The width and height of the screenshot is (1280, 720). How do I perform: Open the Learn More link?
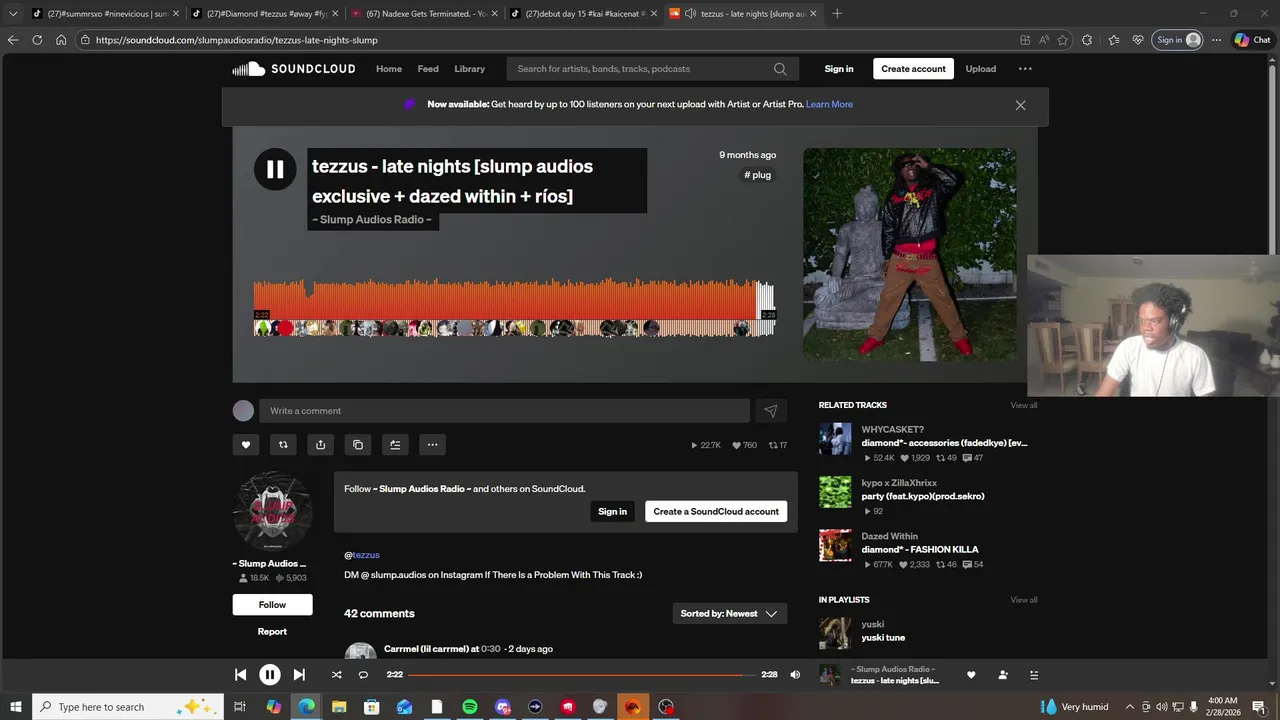(x=829, y=105)
